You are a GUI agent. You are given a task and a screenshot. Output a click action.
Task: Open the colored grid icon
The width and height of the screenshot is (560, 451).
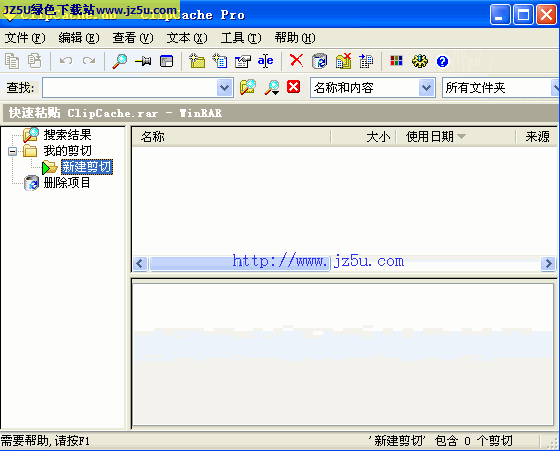tap(396, 61)
